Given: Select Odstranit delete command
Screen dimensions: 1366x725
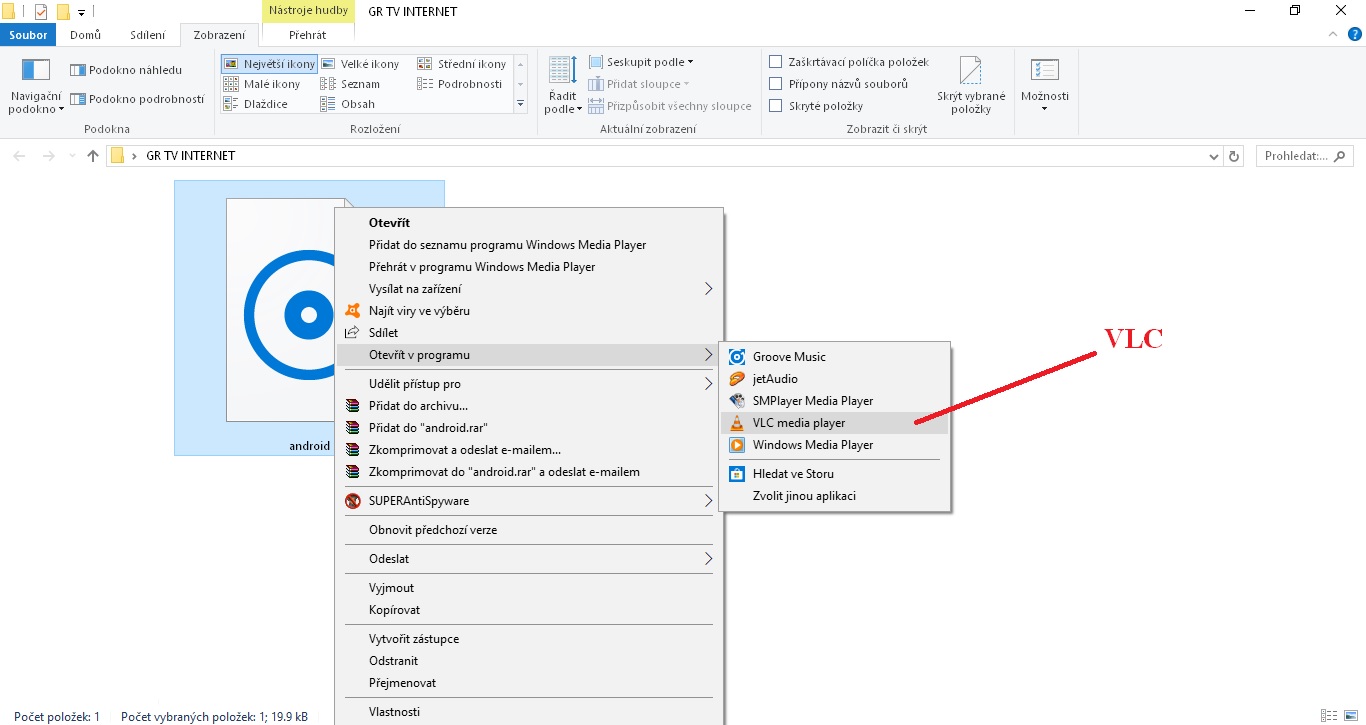Looking at the screenshot, I should pyautogui.click(x=528, y=661).
